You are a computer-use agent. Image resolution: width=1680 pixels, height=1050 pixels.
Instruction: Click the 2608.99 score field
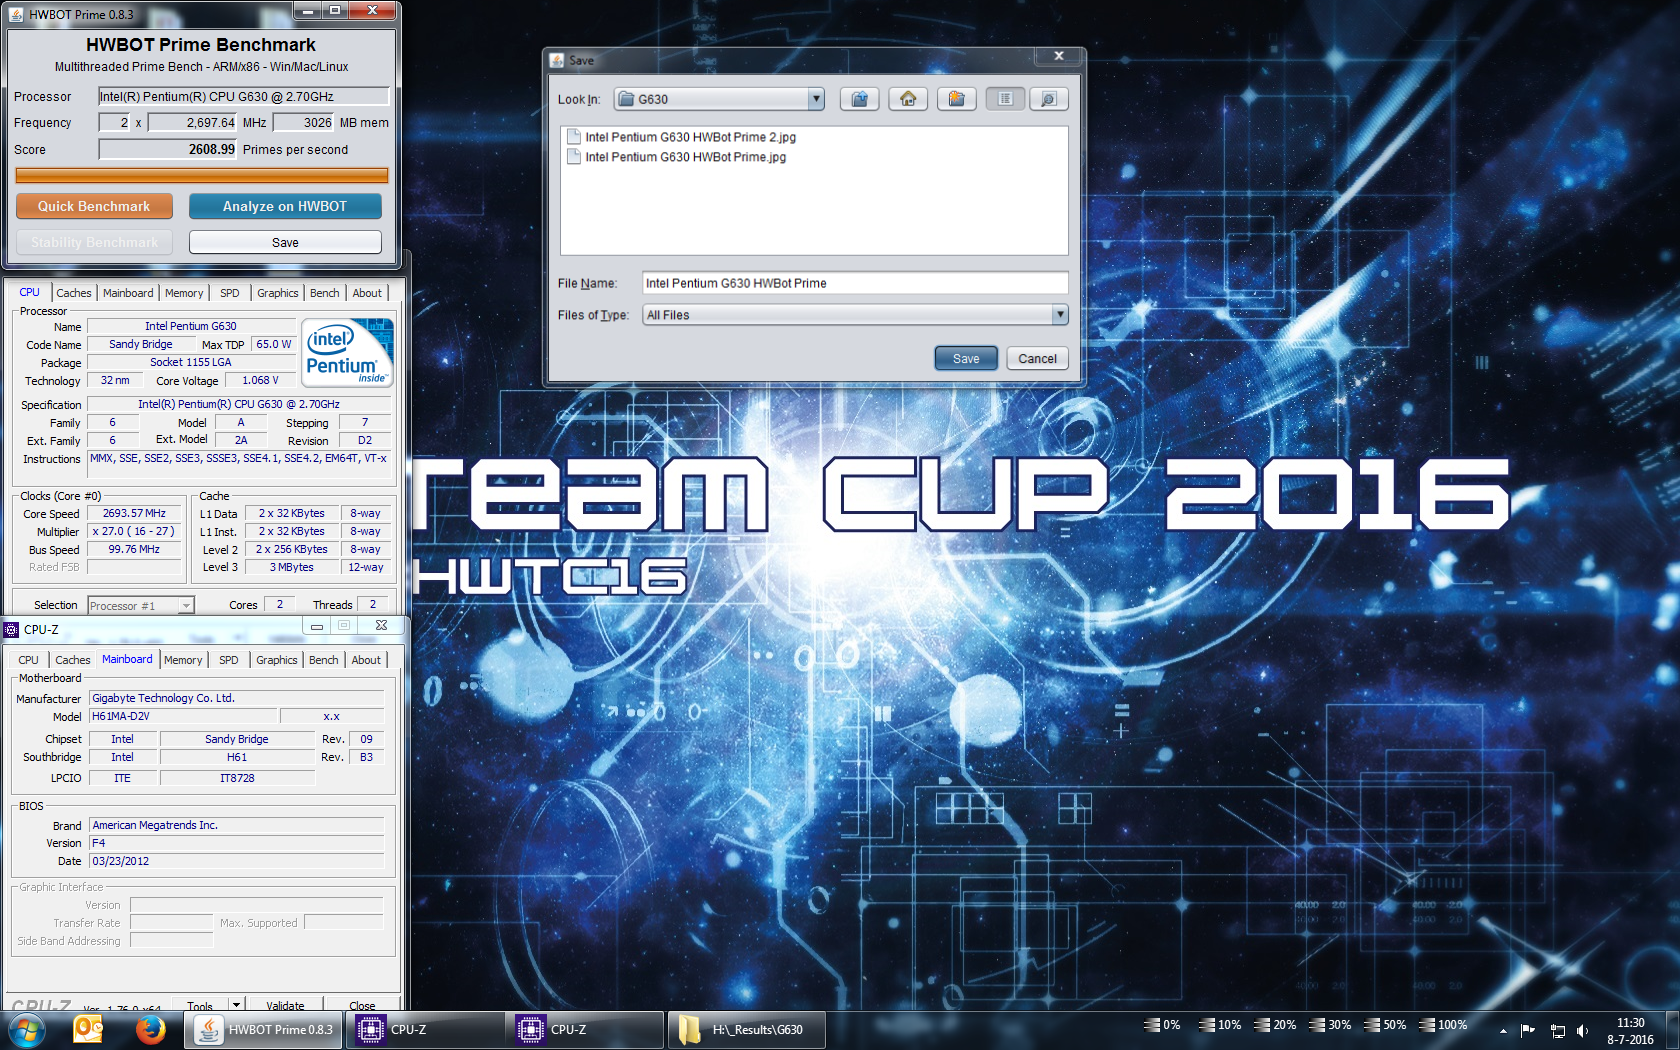point(167,149)
